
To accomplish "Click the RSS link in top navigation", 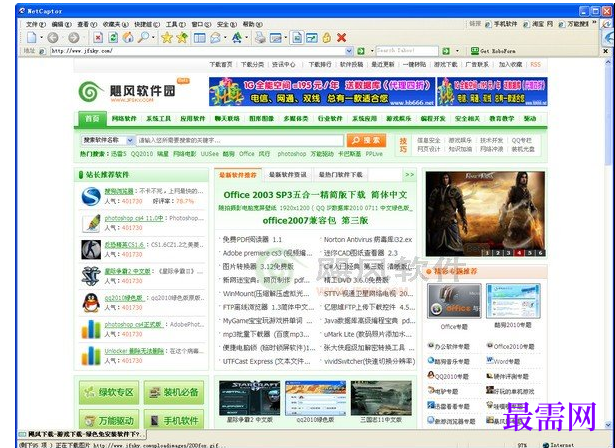I will [535, 64].
